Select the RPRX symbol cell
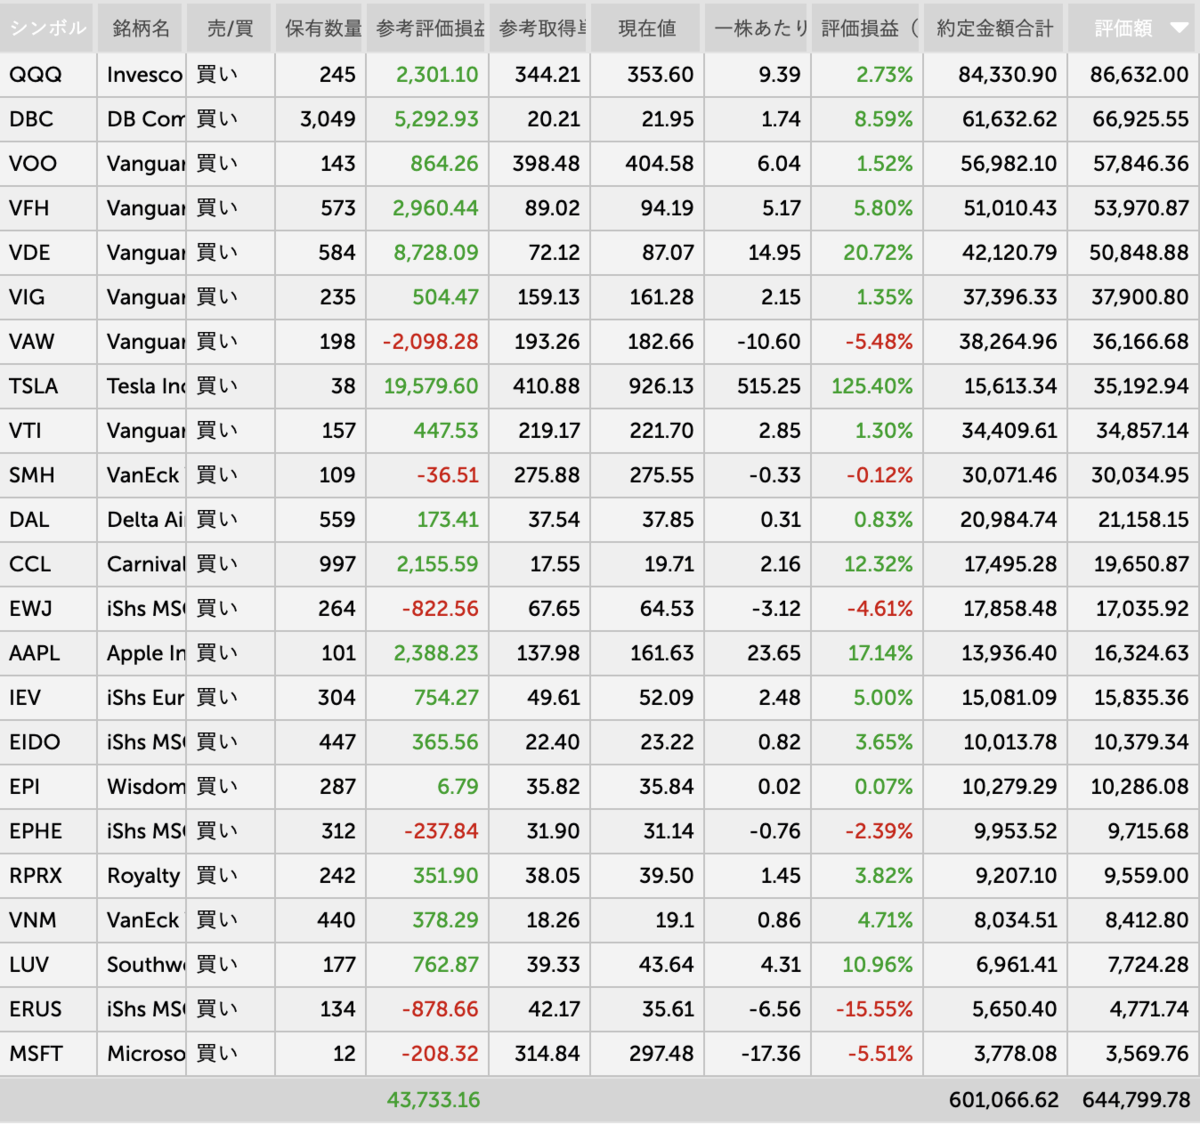Viewport: 1200px width, 1125px height. tap(48, 876)
